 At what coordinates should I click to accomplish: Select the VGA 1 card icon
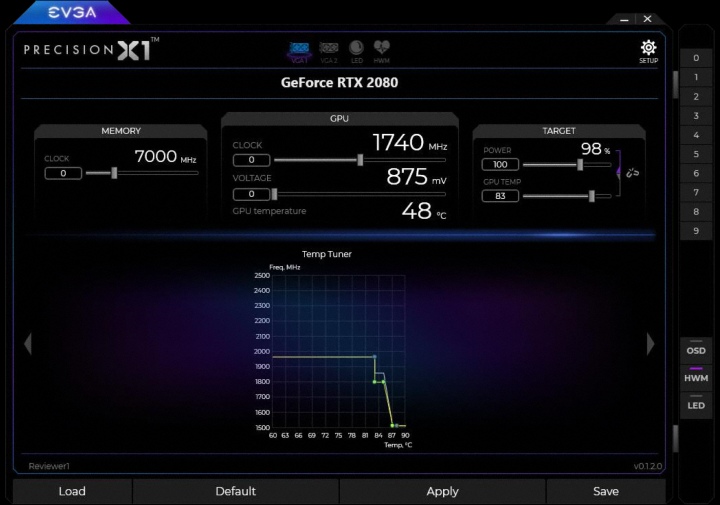coord(299,52)
